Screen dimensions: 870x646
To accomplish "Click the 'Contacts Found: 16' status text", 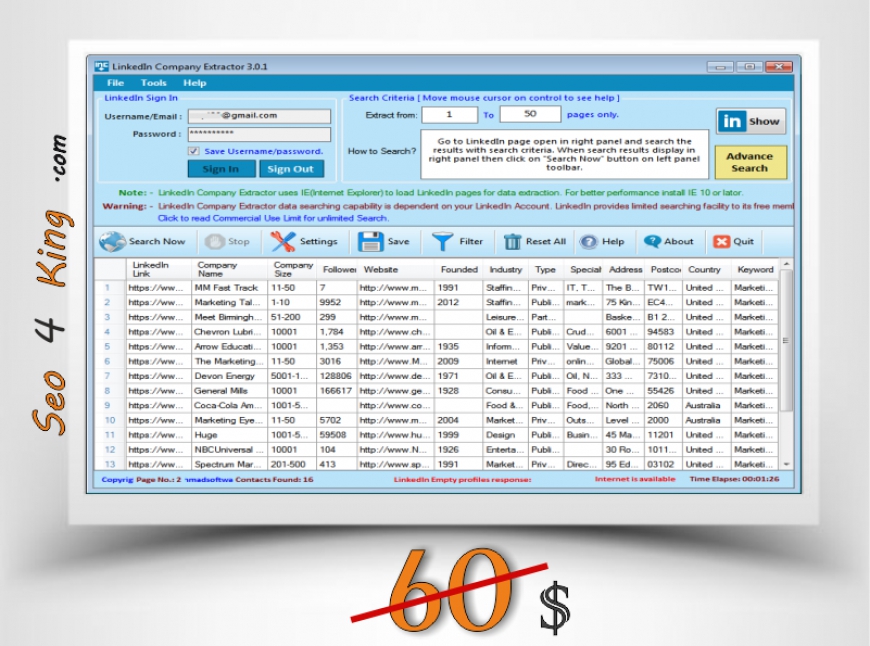I will pos(274,480).
